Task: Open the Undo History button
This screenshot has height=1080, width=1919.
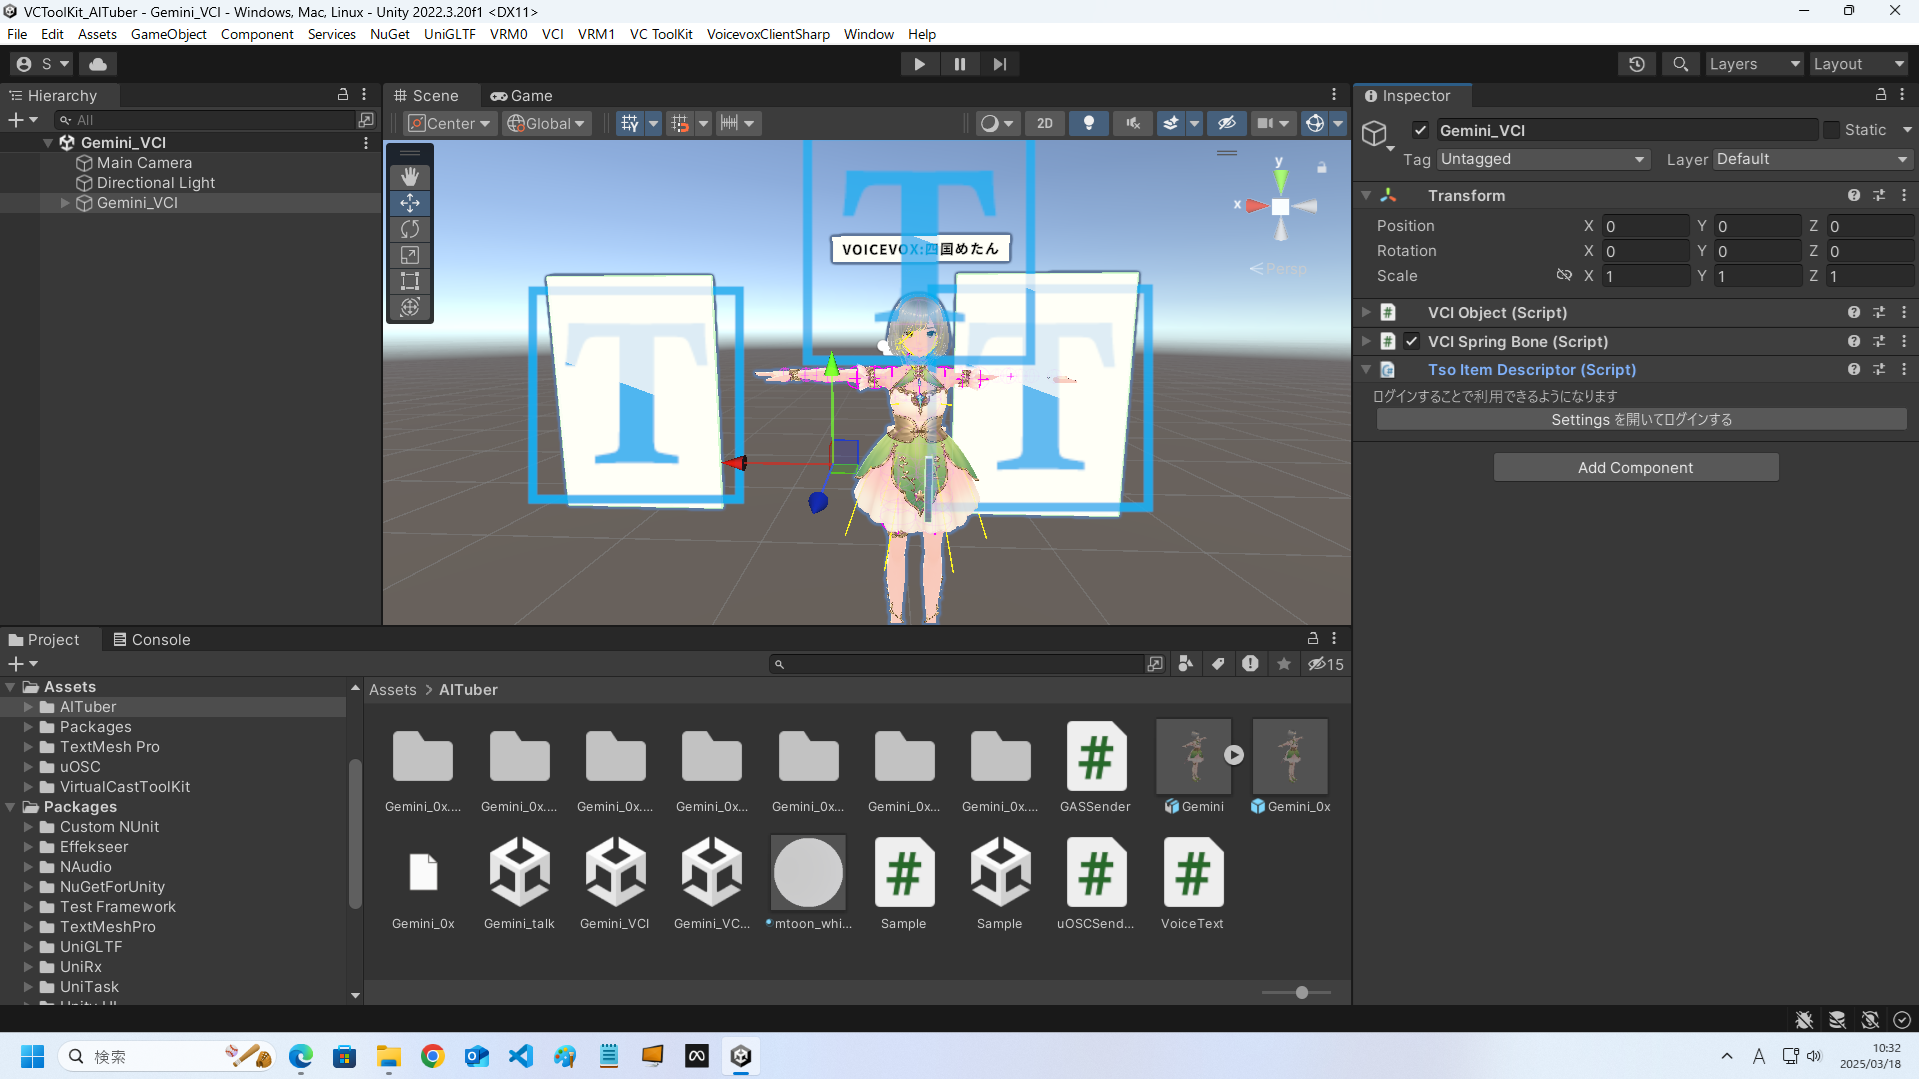Action: pos(1636,64)
